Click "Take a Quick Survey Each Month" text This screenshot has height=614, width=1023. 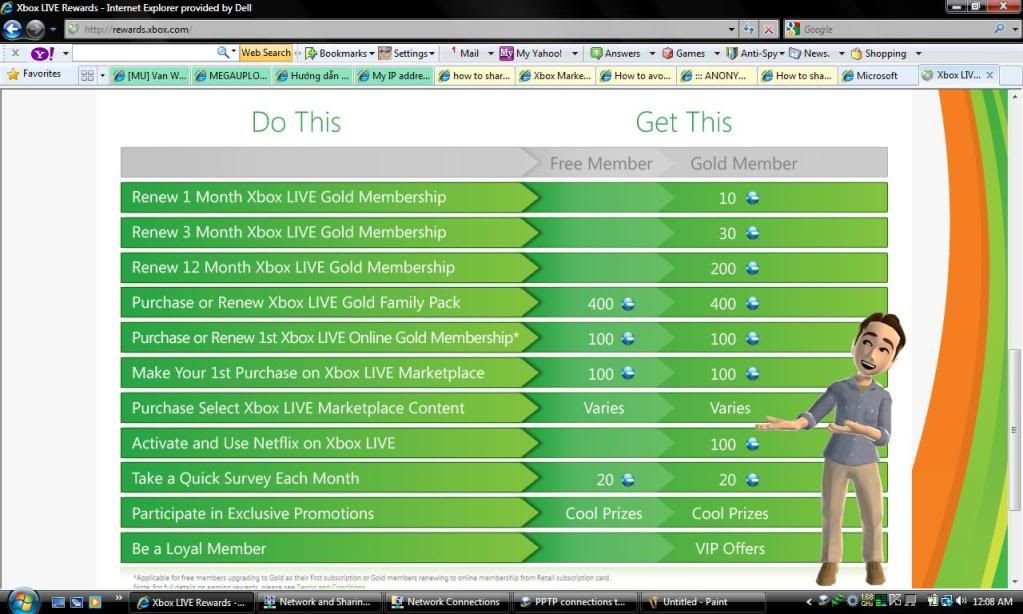coord(245,478)
